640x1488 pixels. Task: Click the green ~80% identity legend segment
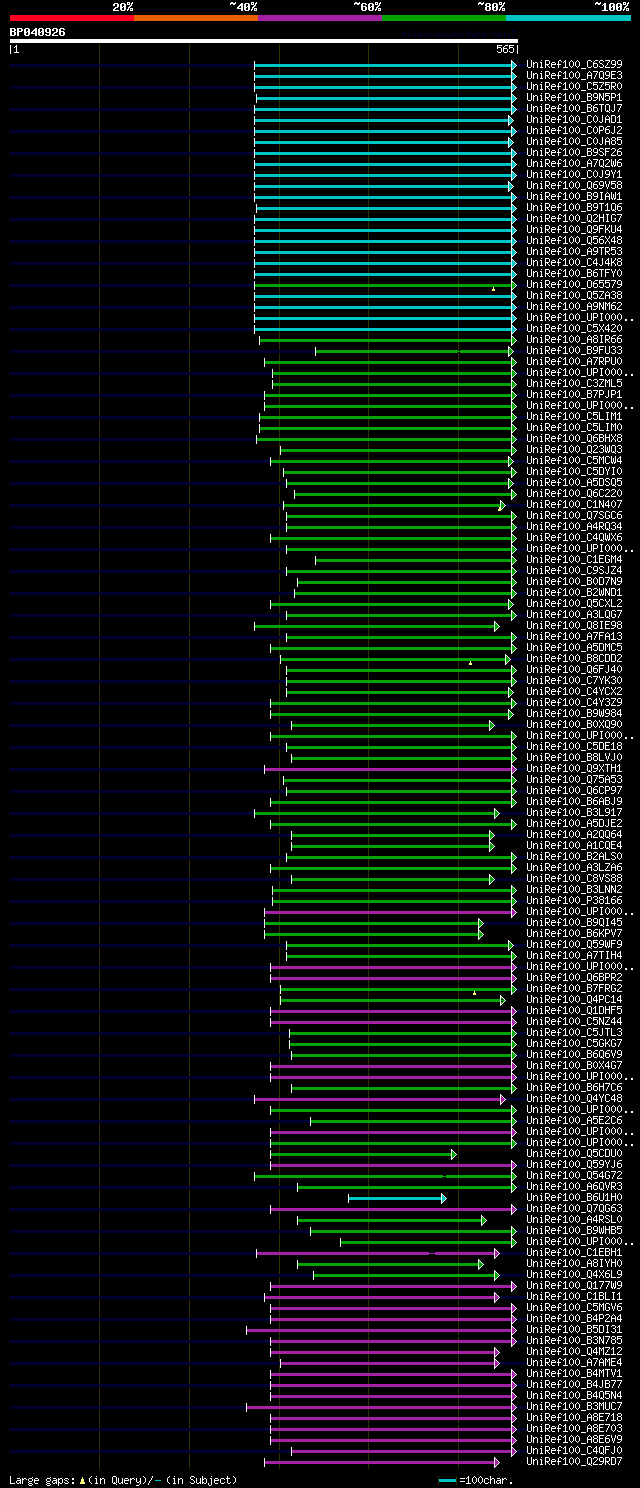444,18
